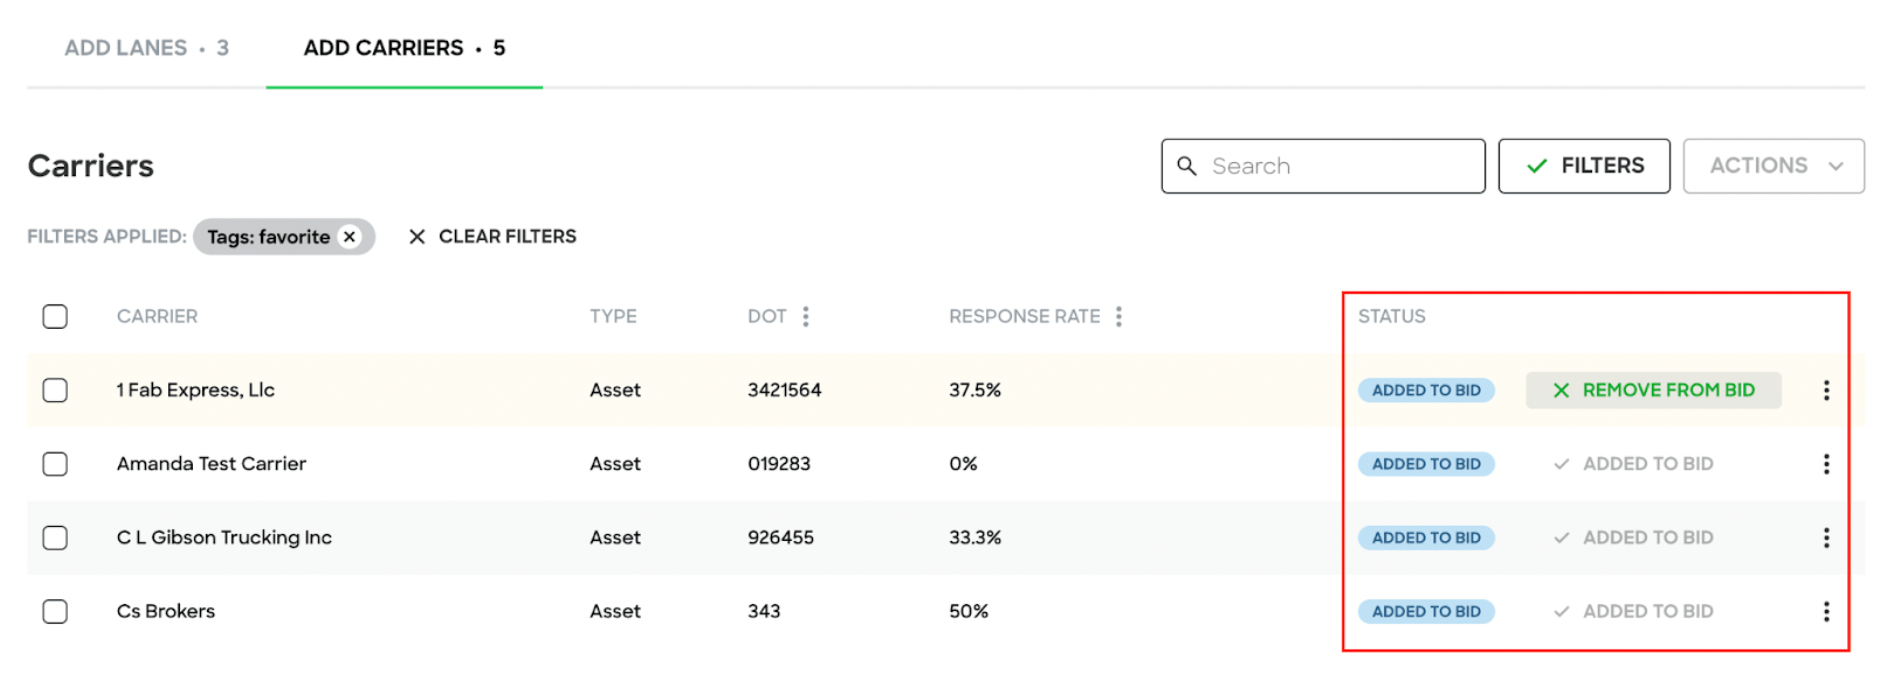Switch to the Add Lanes tab
The height and width of the screenshot is (684, 1882).
pyautogui.click(x=147, y=48)
